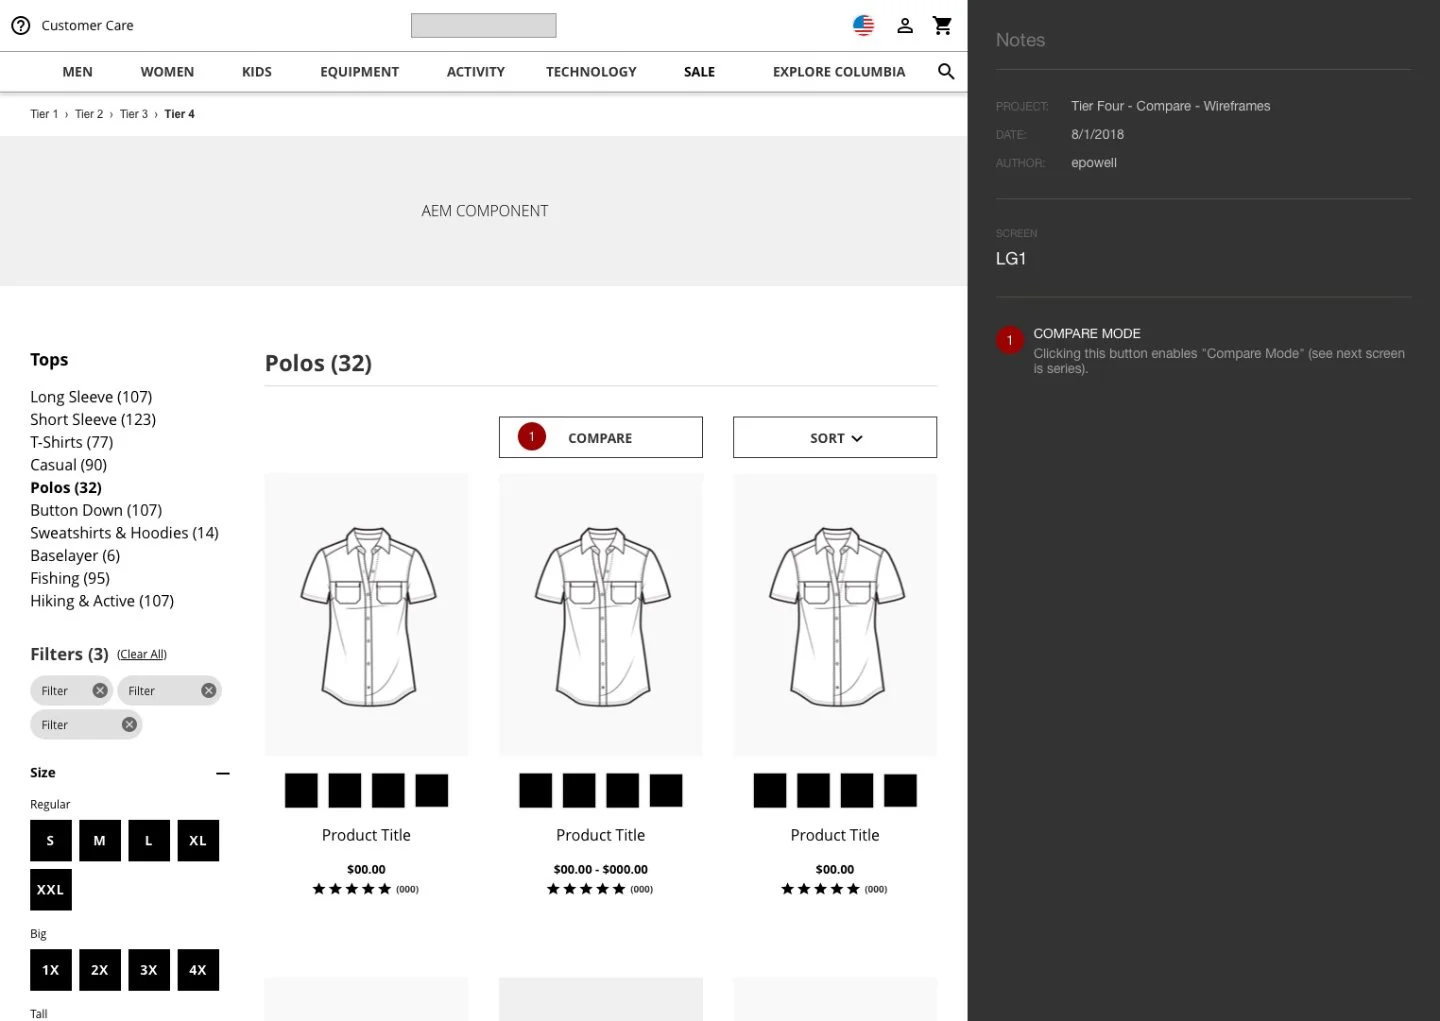Viewport: 1440px width, 1021px height.
Task: Toggle size XXL filter
Action: pyautogui.click(x=51, y=890)
